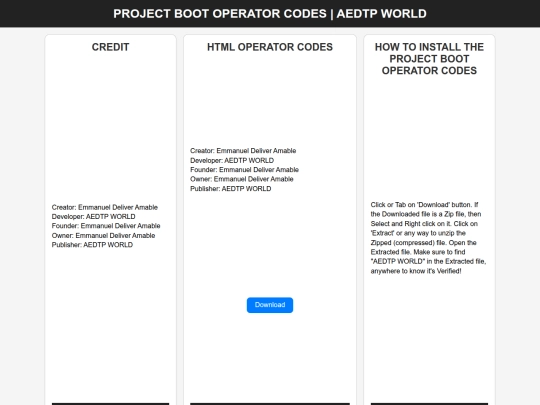The height and width of the screenshot is (405, 540).
Task: Click the HTML OPERATOR CODES heading
Action: tap(270, 47)
